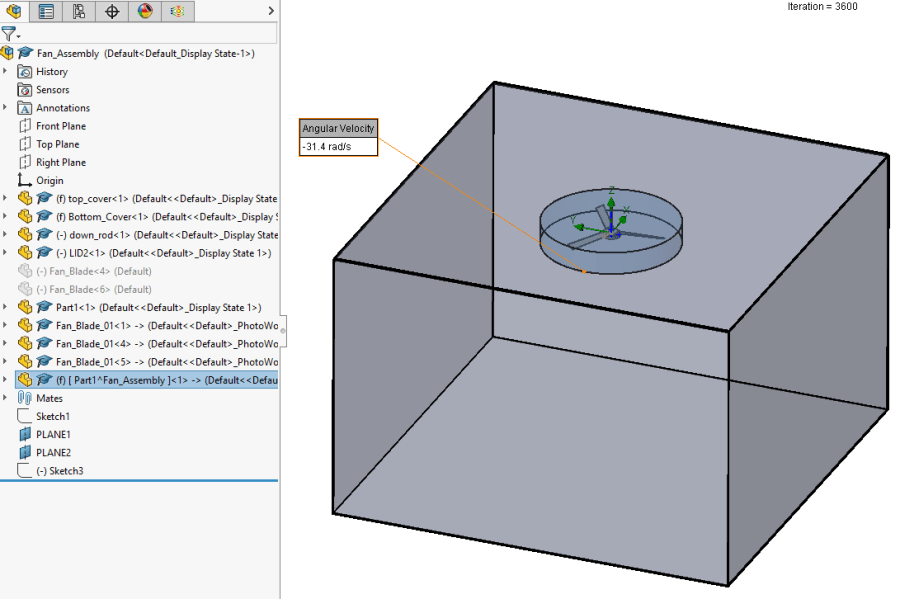The image size is (900, 599).
Task: Click the Fan_Assembly assembly icon
Action: point(7,53)
